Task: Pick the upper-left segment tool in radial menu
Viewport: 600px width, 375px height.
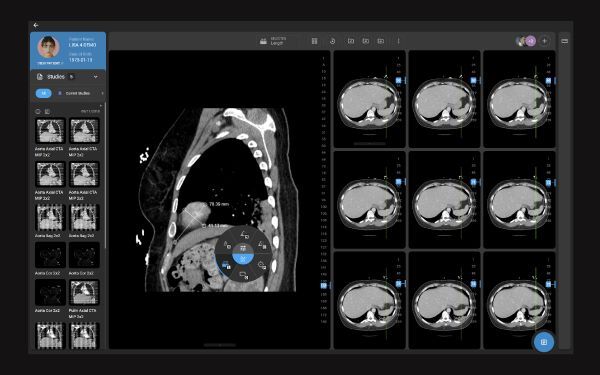Action: coord(227,244)
